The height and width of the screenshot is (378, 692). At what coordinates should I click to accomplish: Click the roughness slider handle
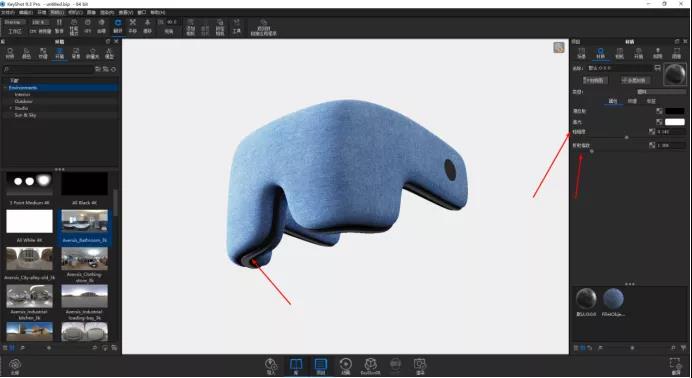pos(627,138)
